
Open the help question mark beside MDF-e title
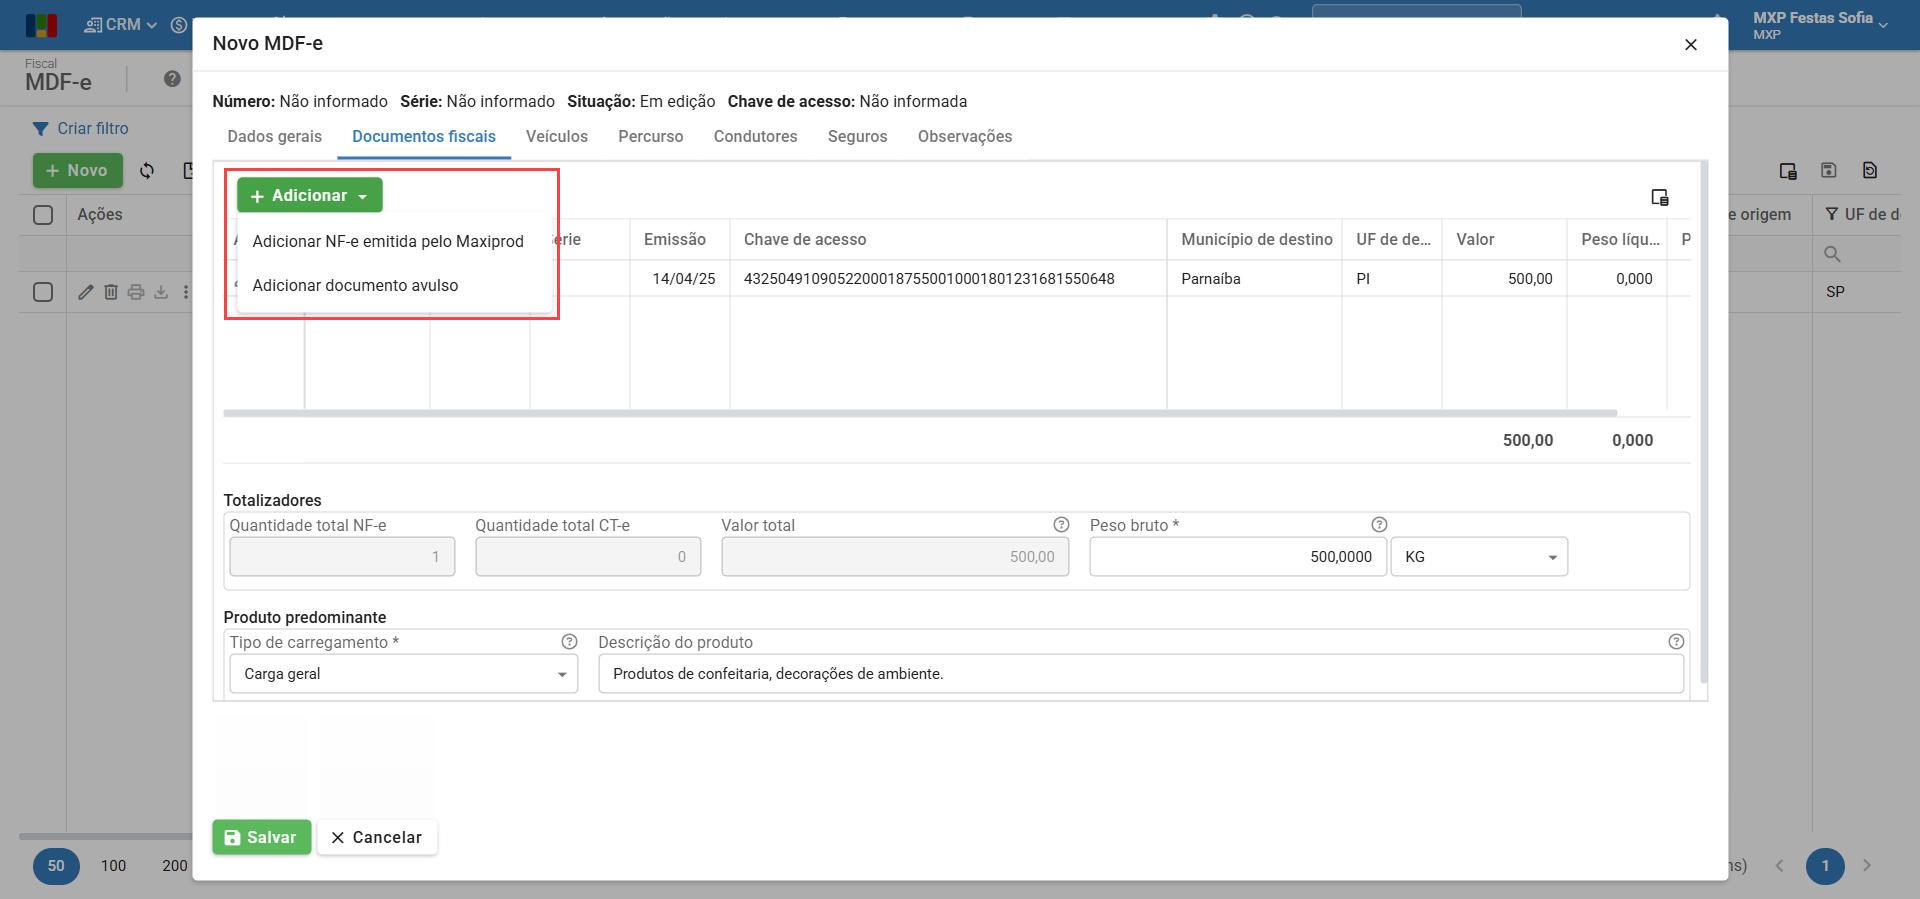pyautogui.click(x=172, y=79)
